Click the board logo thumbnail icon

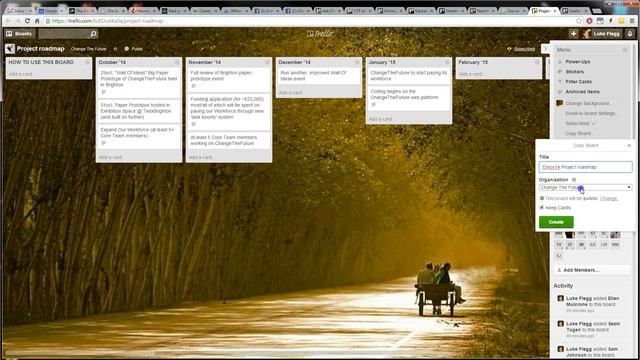coord(10,49)
